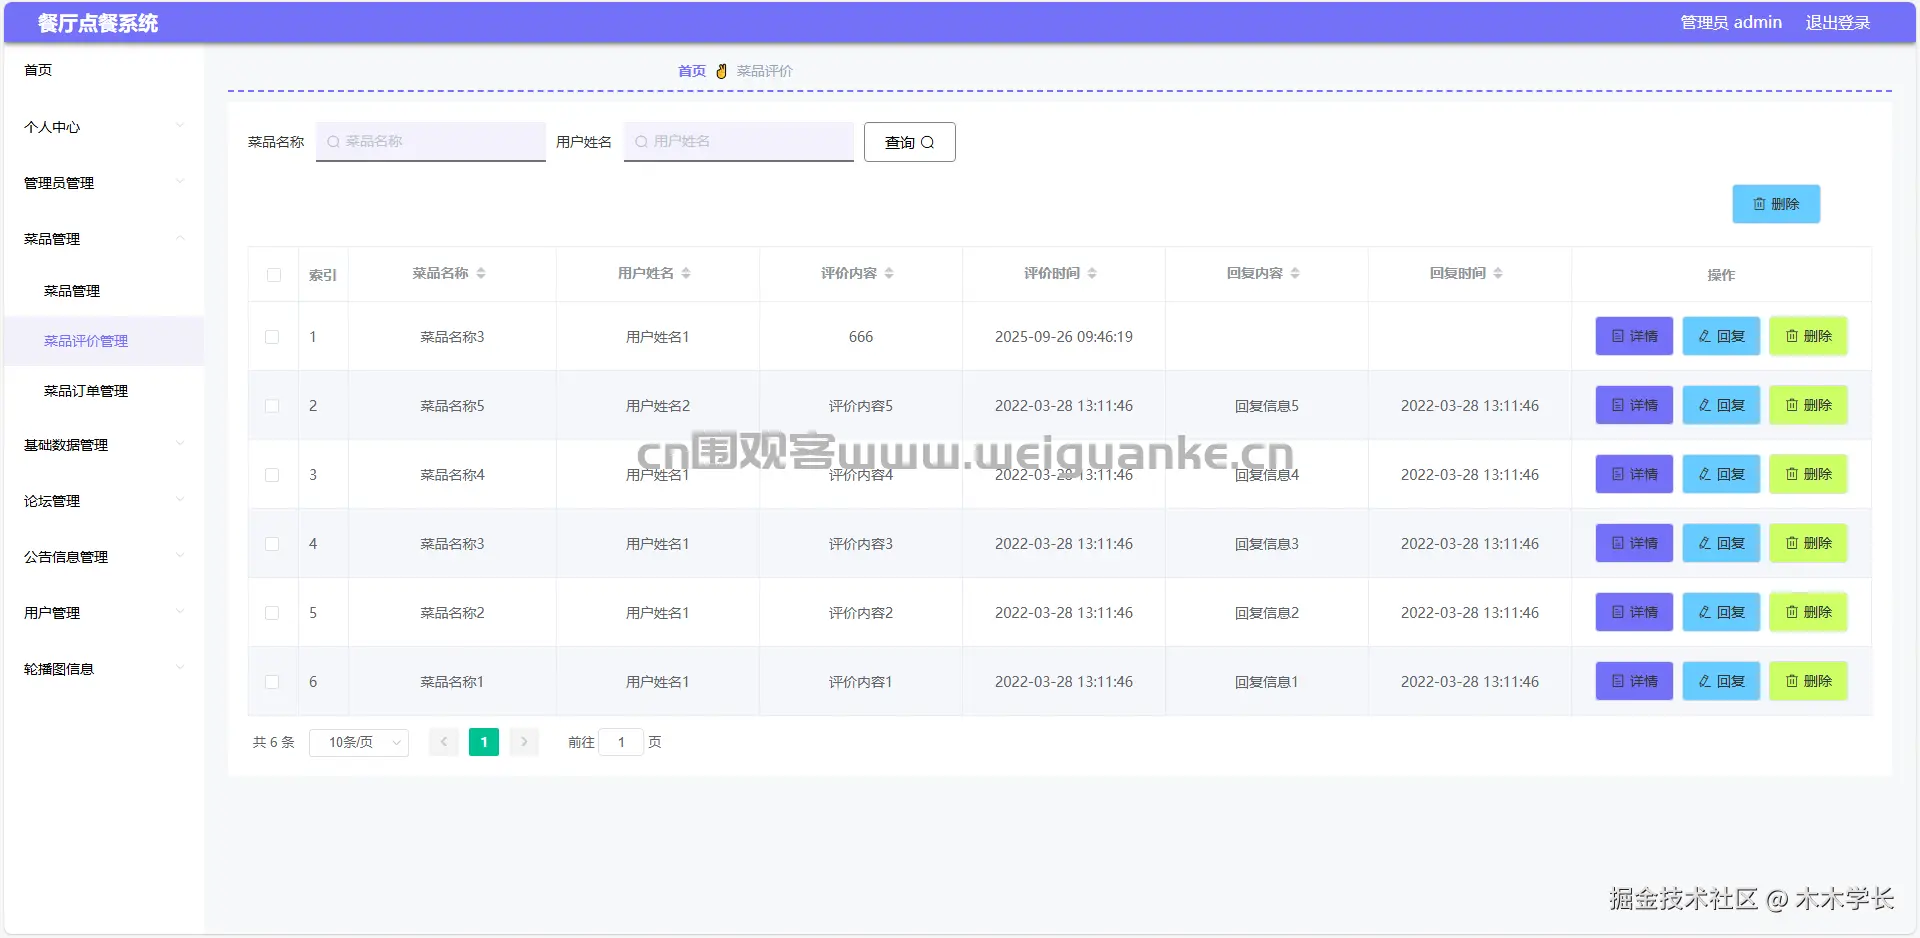Expand 轮播图信息 sidebar menu
The image size is (1920, 938).
pyautogui.click(x=104, y=669)
